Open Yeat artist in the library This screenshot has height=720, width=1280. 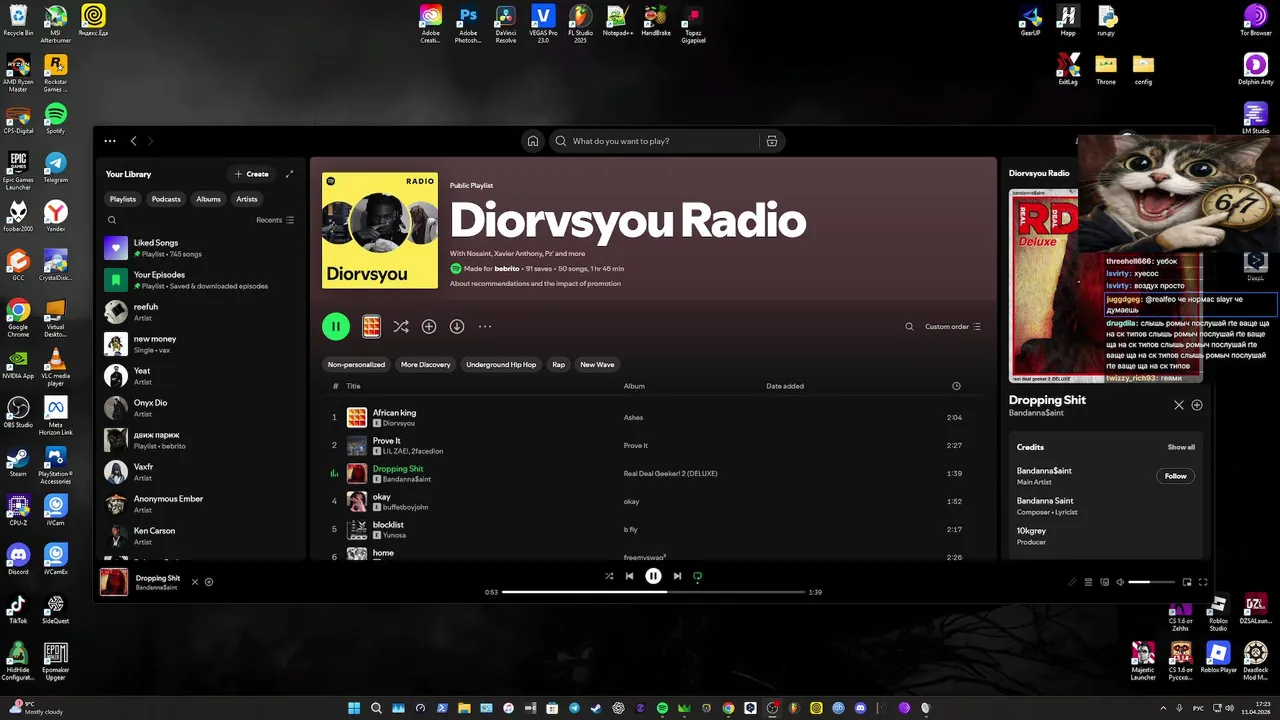201,376
